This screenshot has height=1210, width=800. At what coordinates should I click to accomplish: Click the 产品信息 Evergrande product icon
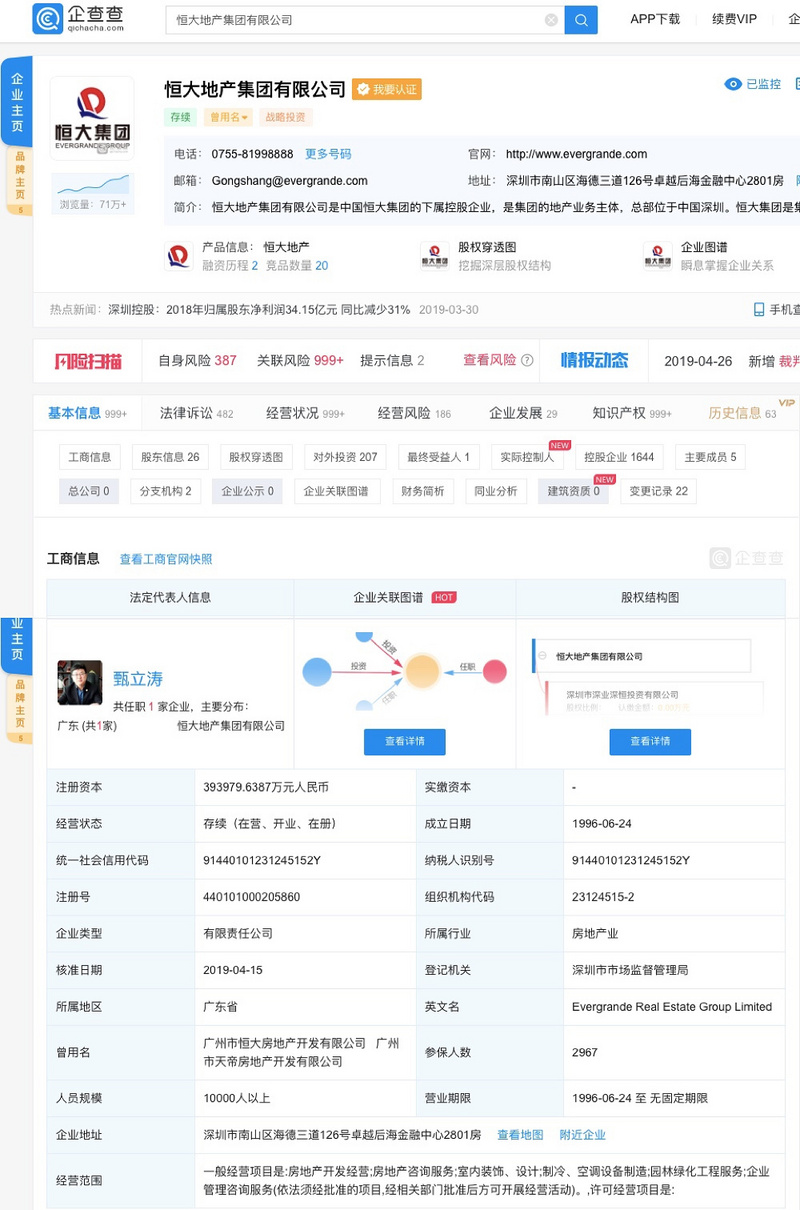click(x=178, y=256)
